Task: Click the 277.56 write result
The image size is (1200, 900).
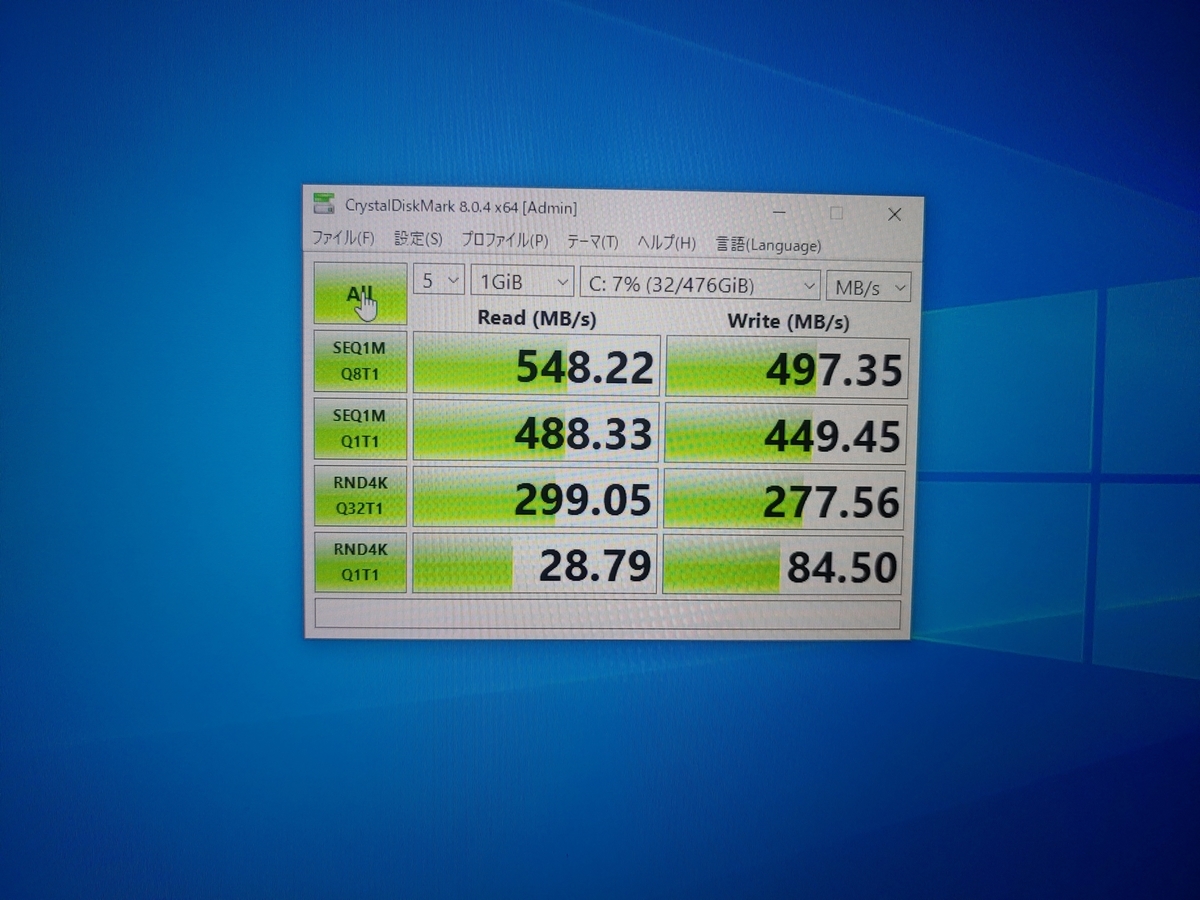Action: click(783, 500)
